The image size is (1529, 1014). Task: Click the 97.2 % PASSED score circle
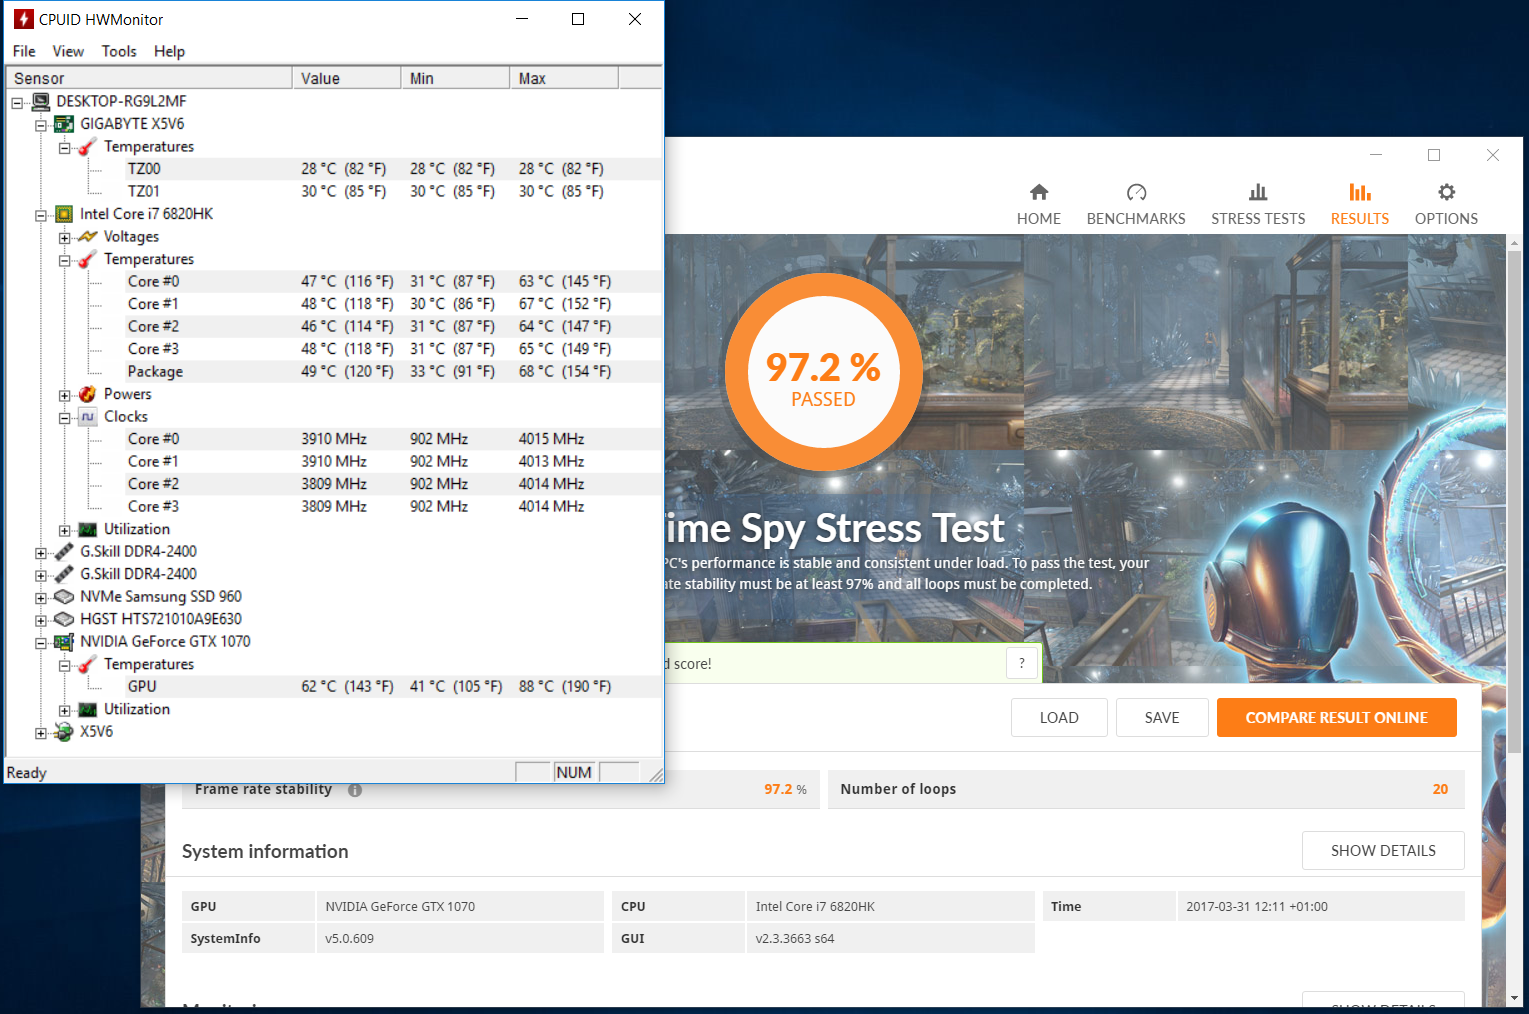coord(823,371)
